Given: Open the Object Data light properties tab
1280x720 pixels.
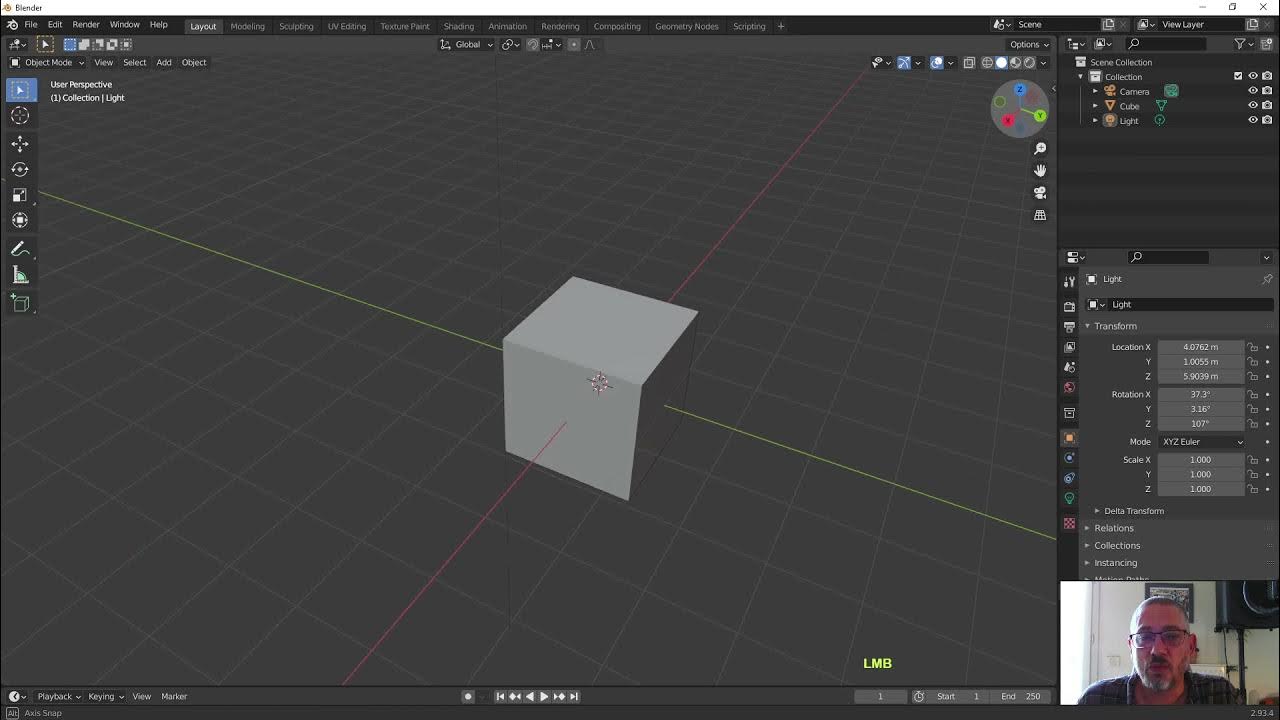Looking at the screenshot, I should click(1069, 498).
